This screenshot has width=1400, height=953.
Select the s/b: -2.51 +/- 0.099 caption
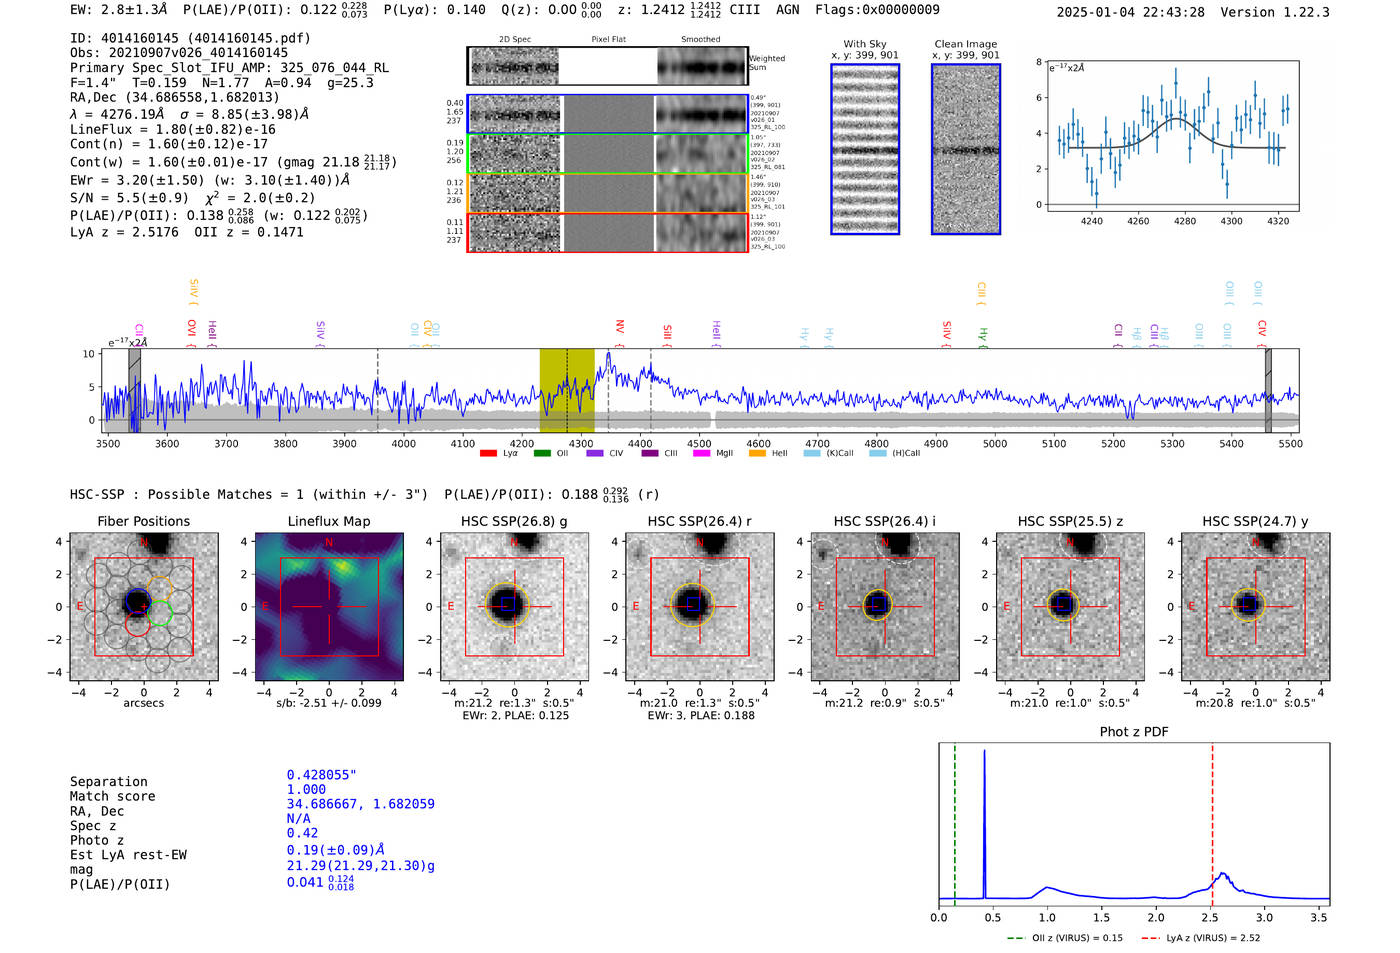[329, 703]
